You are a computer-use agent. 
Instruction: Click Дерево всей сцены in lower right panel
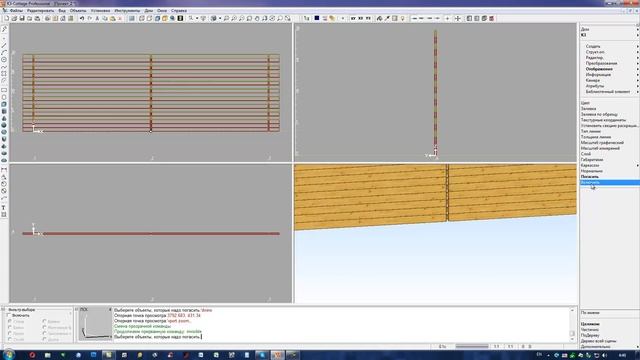coord(598,341)
